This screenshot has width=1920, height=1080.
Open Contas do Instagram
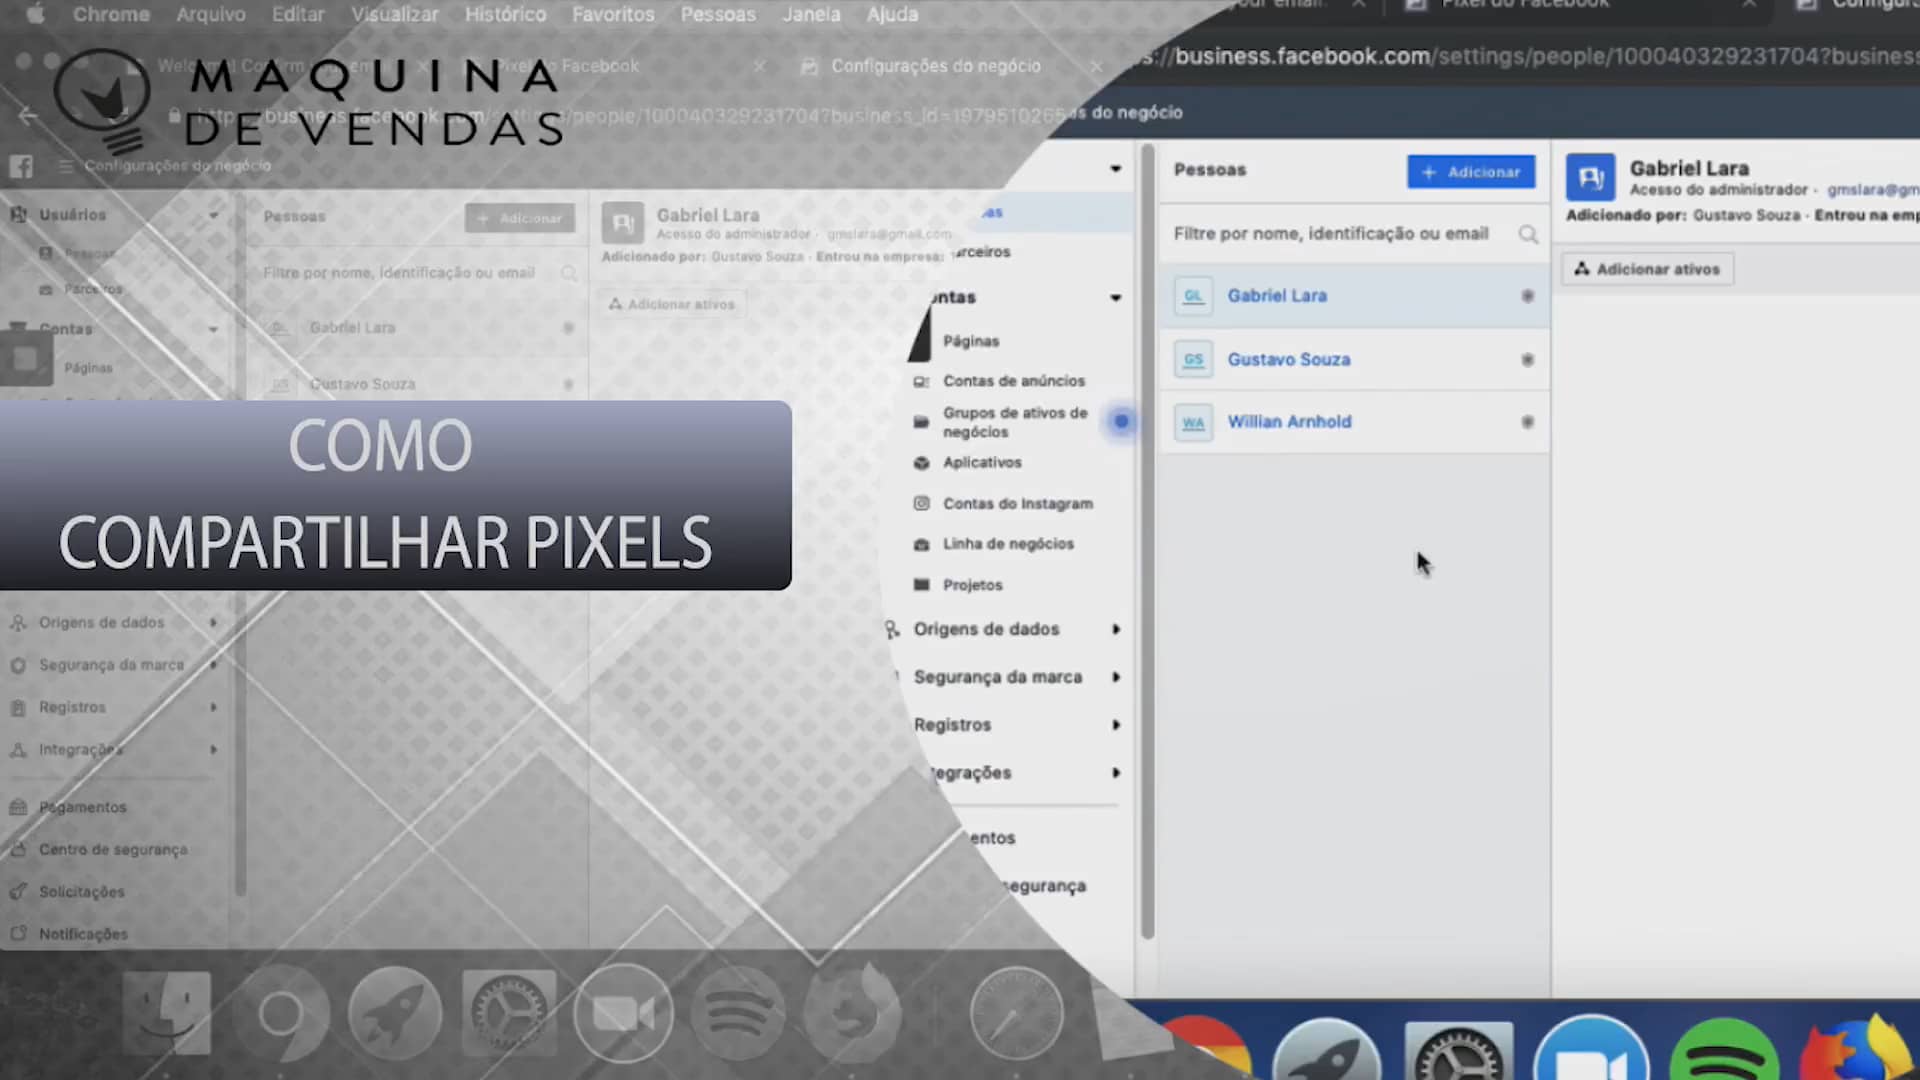pyautogui.click(x=1018, y=503)
